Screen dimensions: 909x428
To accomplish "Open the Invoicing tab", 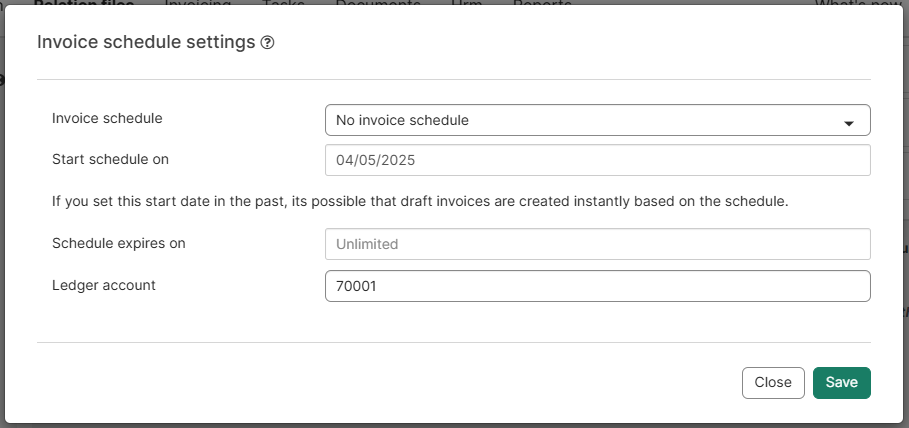I will click(197, 4).
